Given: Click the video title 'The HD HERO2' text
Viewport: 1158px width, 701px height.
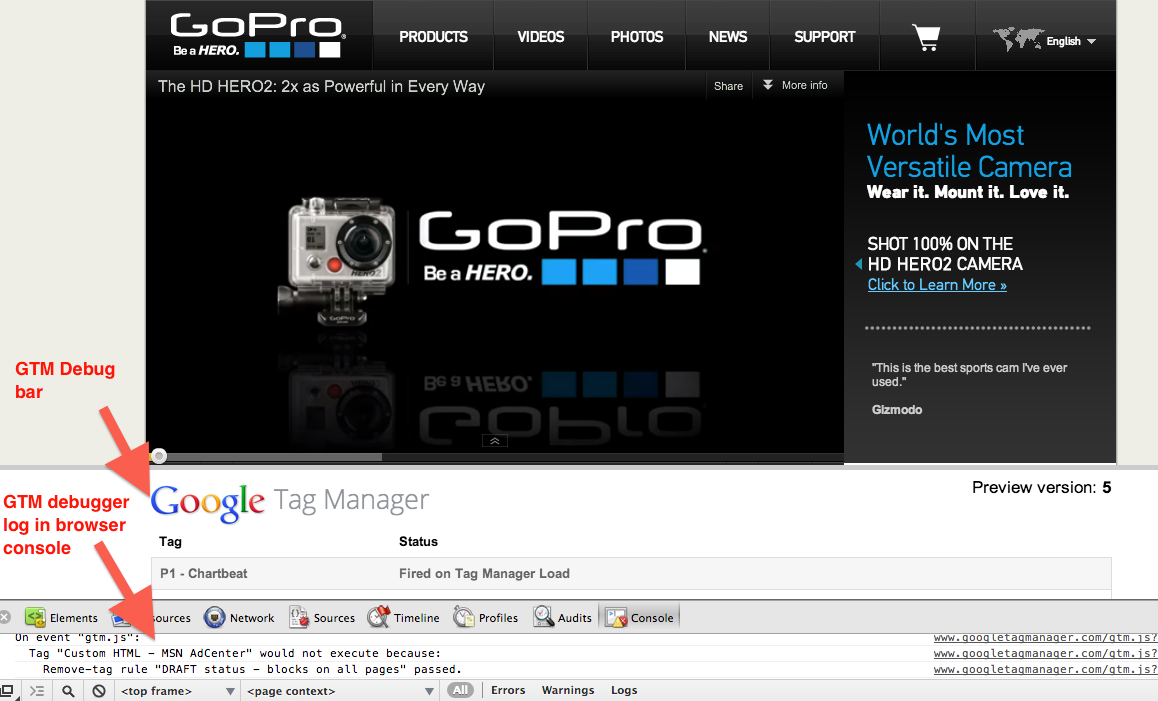Looking at the screenshot, I should 321,86.
